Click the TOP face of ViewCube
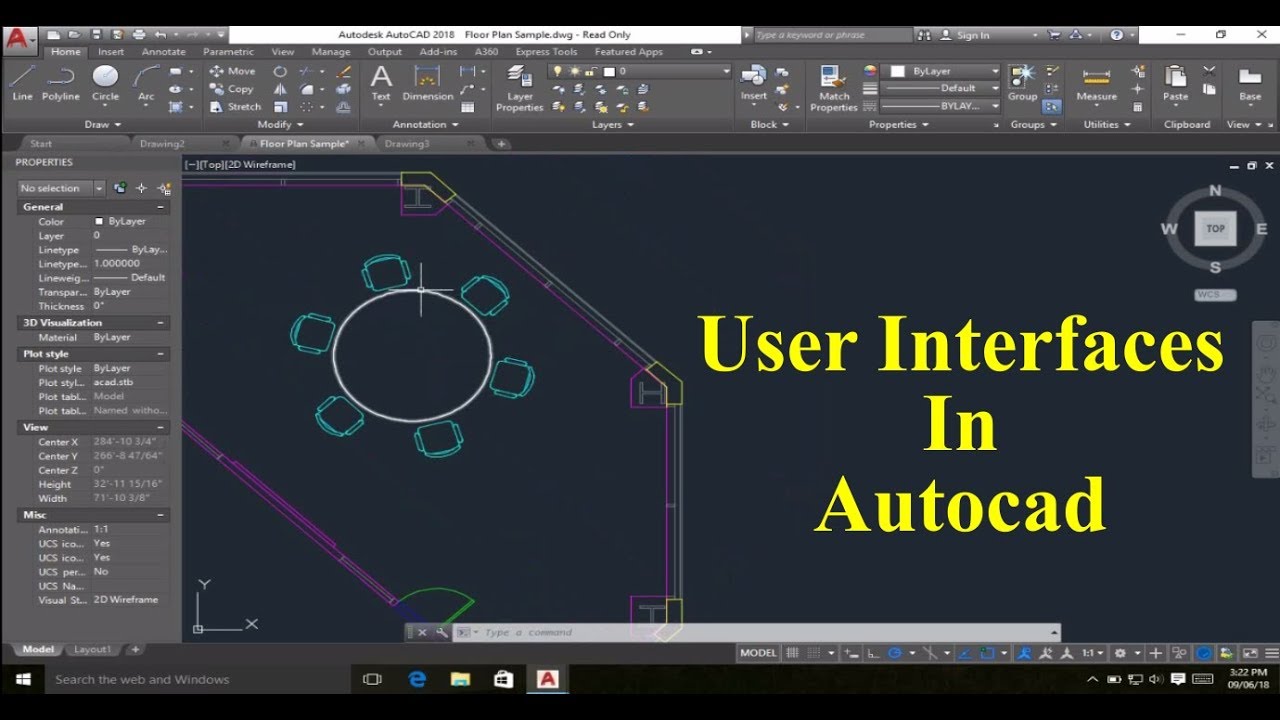 1215,229
